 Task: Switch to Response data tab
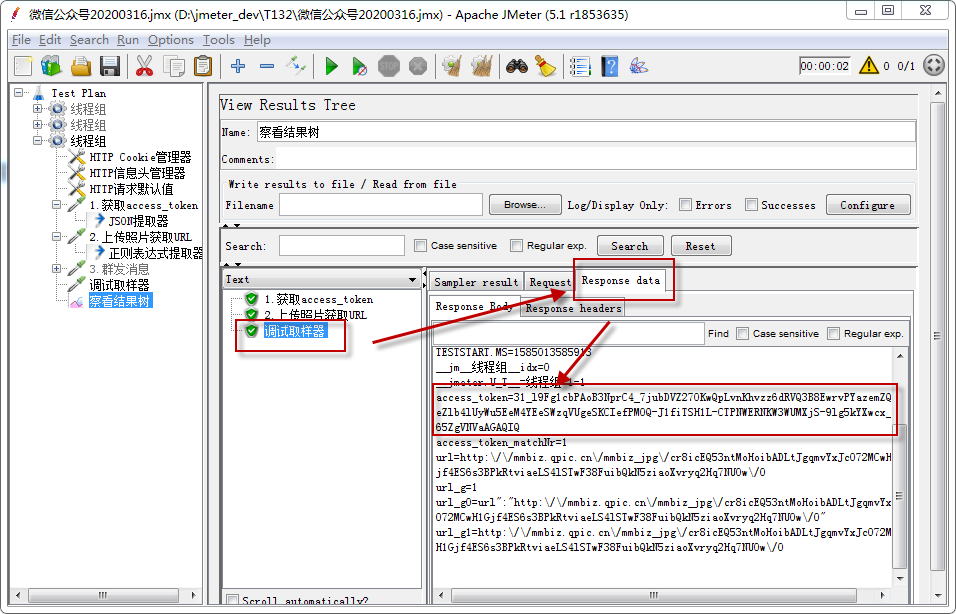621,280
